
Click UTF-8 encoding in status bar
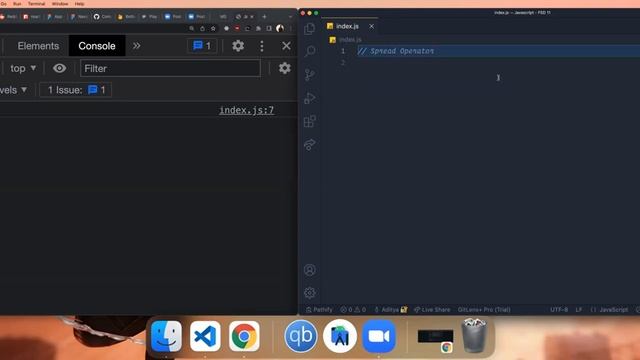click(559, 310)
